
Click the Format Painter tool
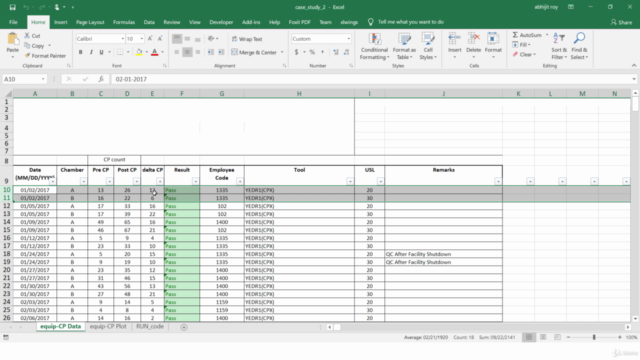click(45, 56)
